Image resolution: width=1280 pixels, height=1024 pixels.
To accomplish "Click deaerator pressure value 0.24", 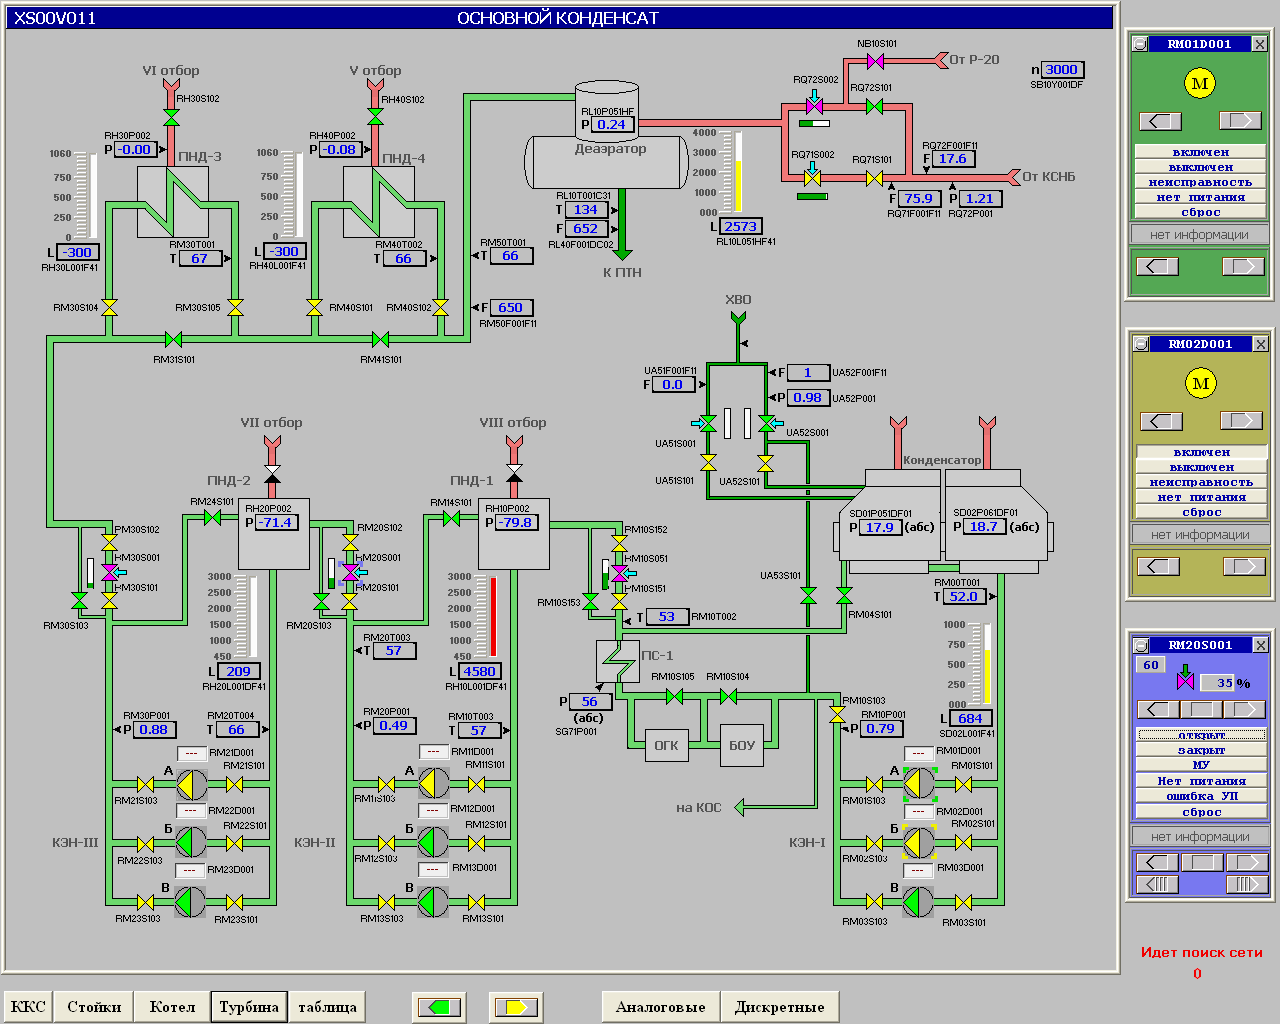I will pyautogui.click(x=611, y=125).
